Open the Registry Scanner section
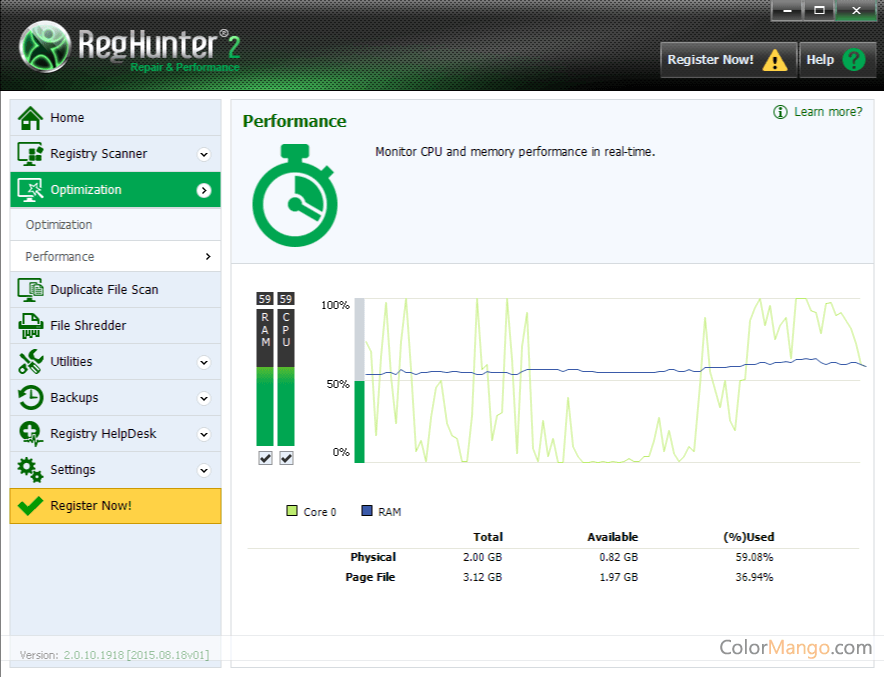Screen dimensions: 884x677 [116, 154]
